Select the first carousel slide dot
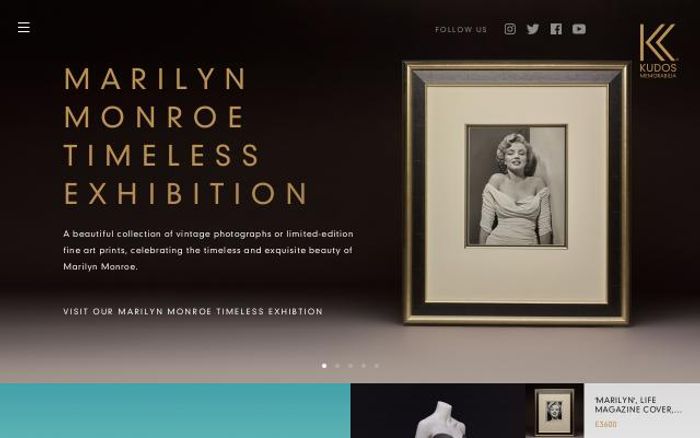Screen dimensions: 700x438 pos(324,366)
